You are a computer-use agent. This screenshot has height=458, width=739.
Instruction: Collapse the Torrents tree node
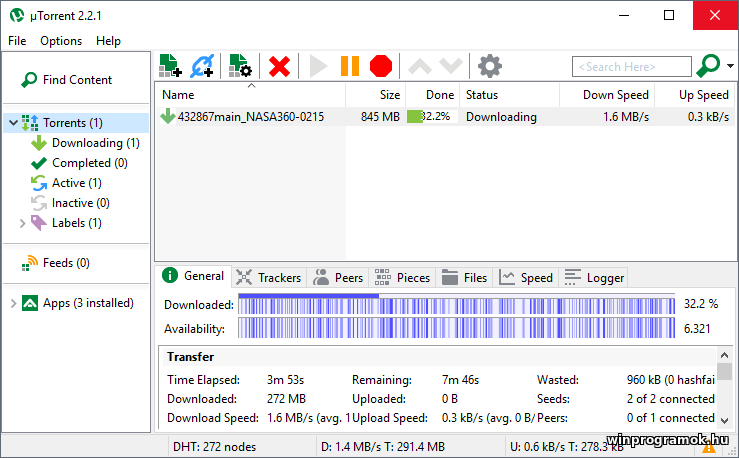12,123
